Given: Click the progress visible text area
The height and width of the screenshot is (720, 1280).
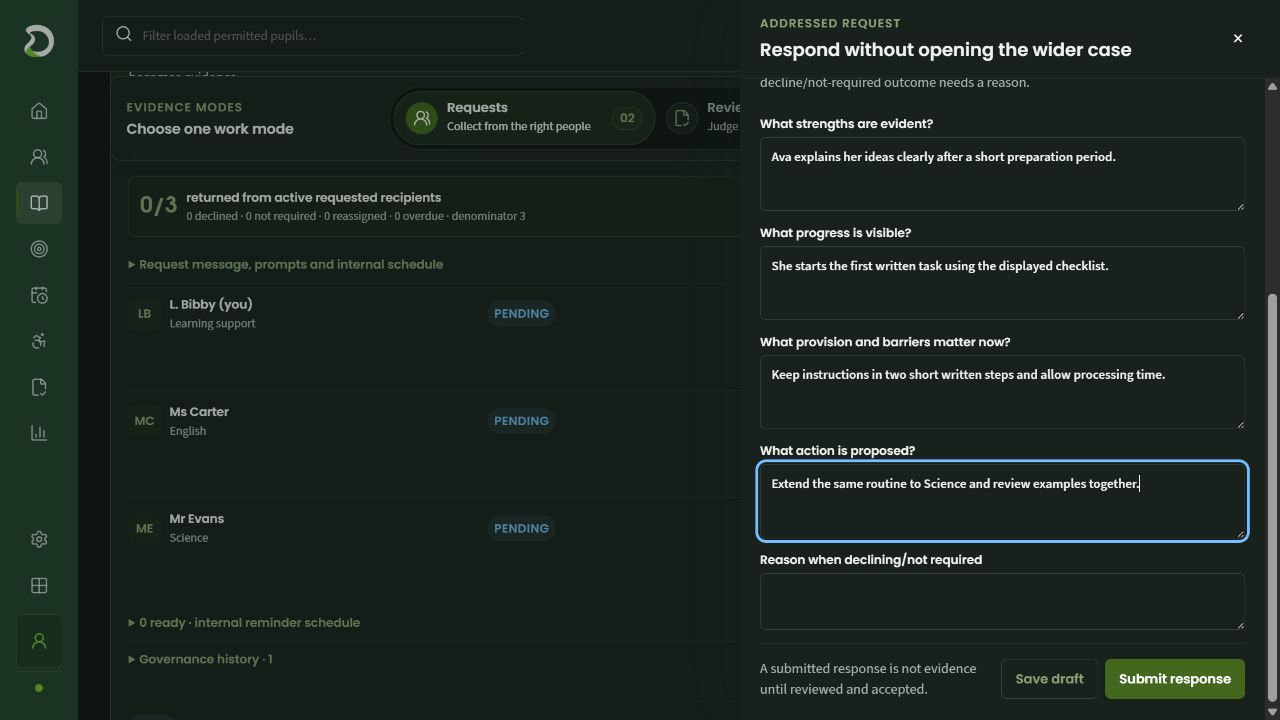Looking at the screenshot, I should (x=1002, y=283).
